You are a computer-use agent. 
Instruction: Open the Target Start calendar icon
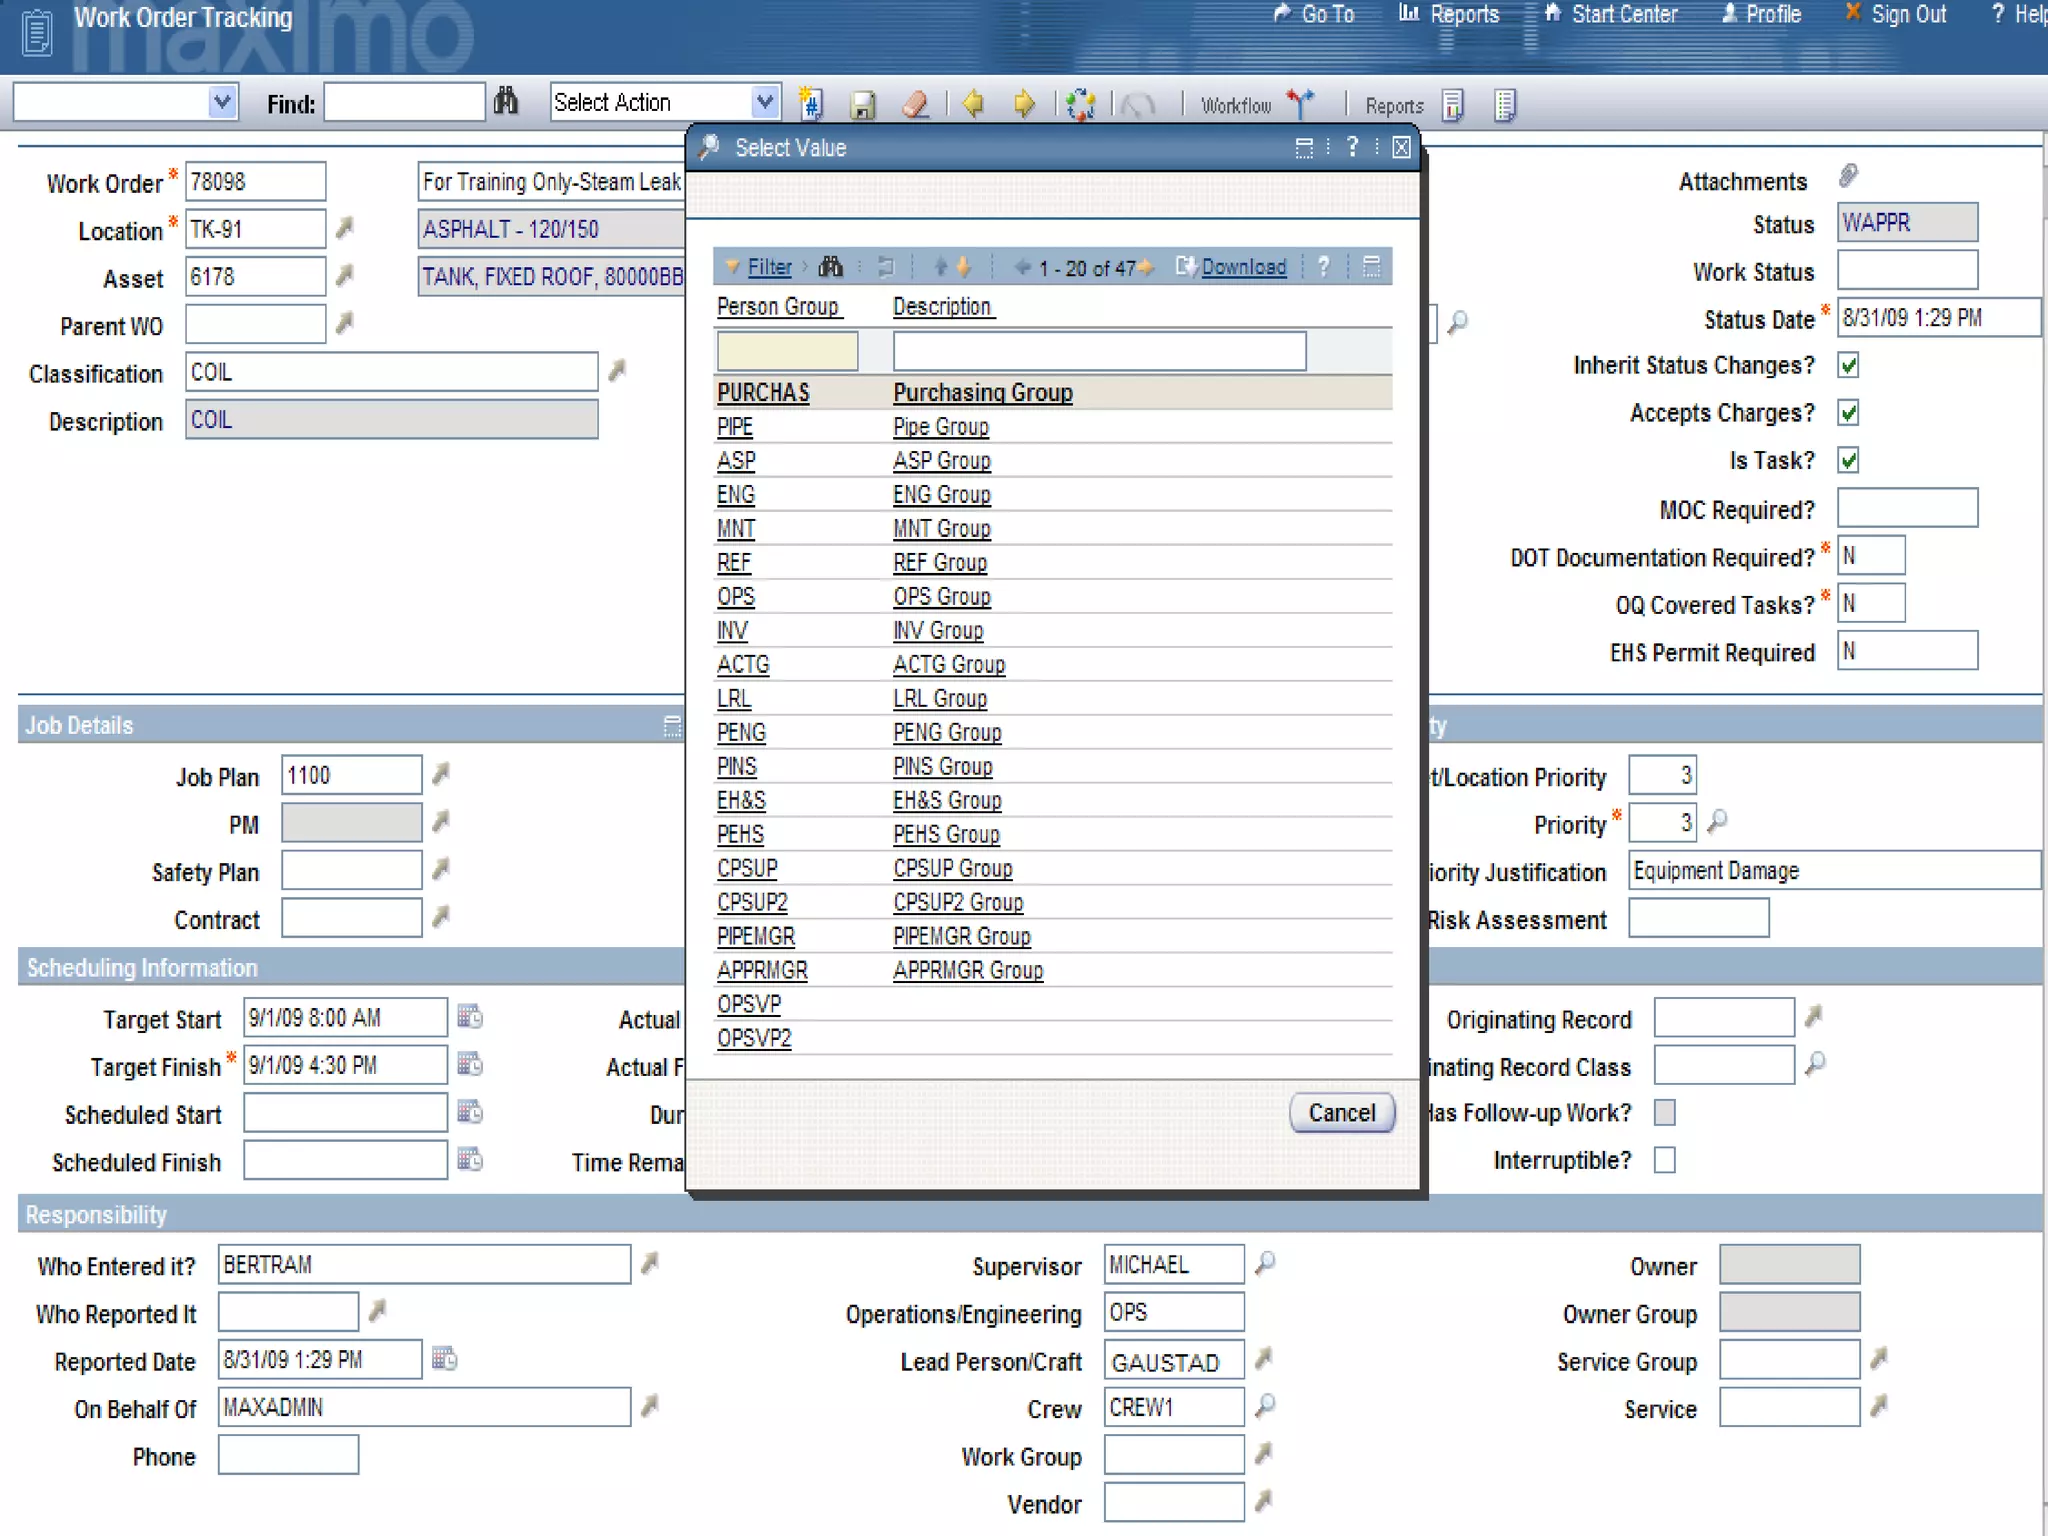coord(469,1017)
